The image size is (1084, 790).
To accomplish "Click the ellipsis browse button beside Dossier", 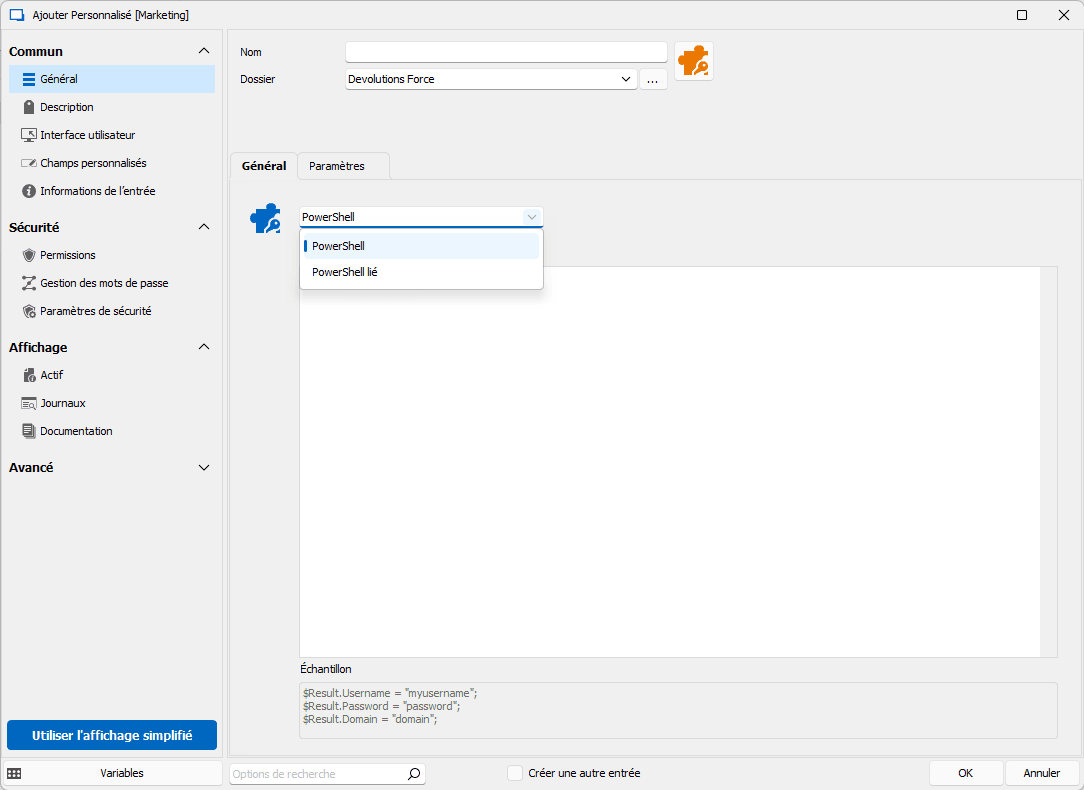I will click(x=653, y=80).
